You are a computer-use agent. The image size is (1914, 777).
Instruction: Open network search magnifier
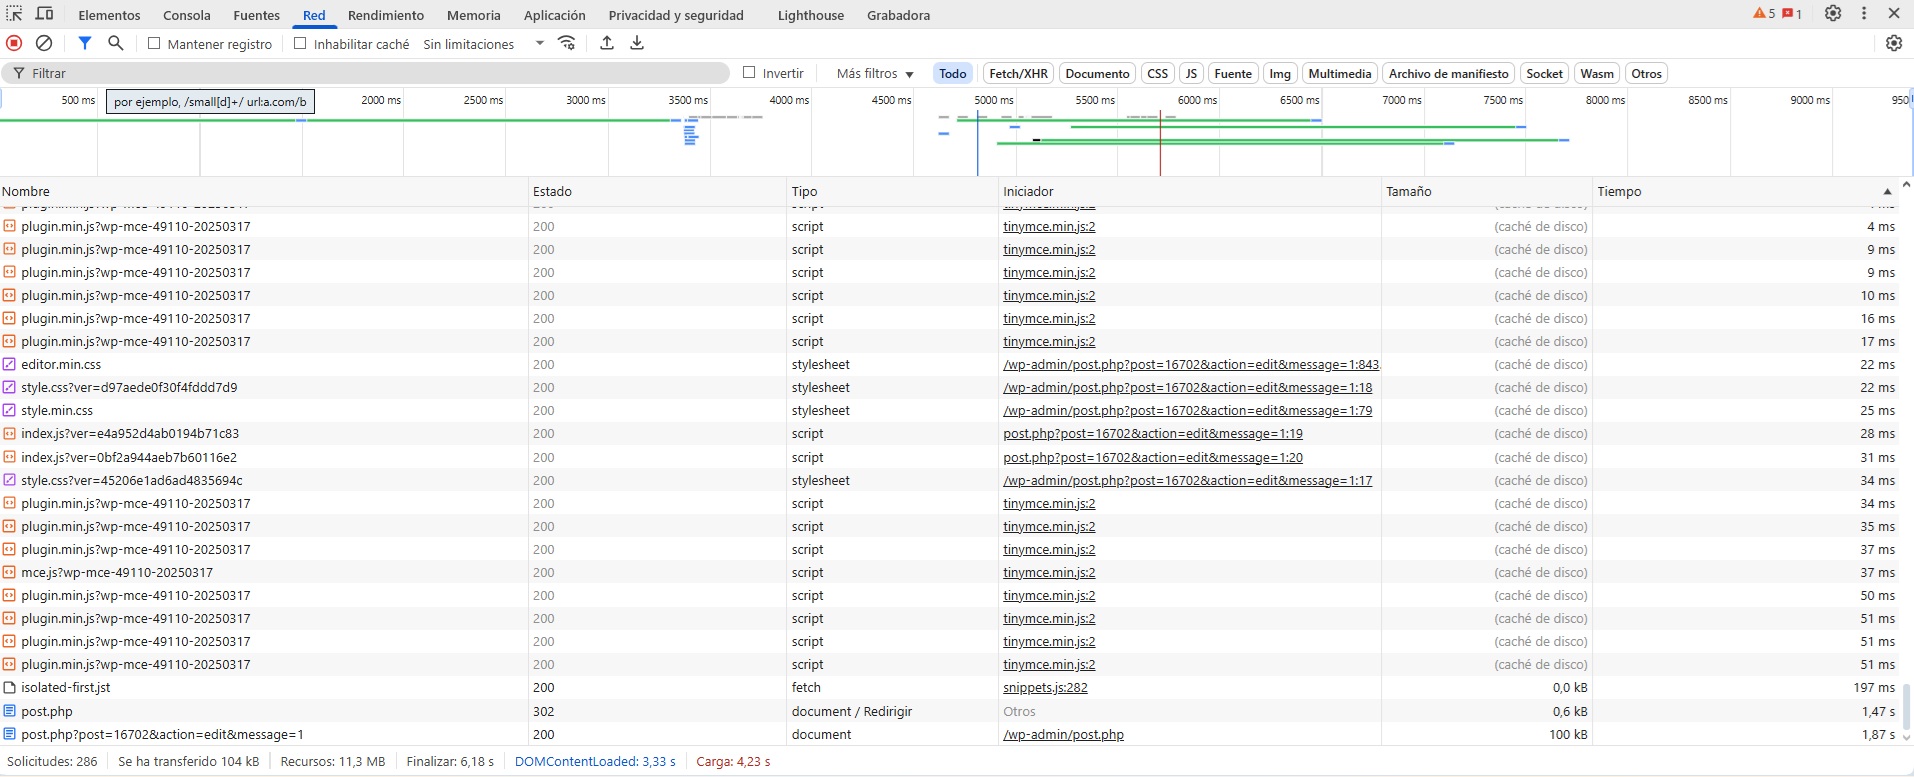[116, 43]
